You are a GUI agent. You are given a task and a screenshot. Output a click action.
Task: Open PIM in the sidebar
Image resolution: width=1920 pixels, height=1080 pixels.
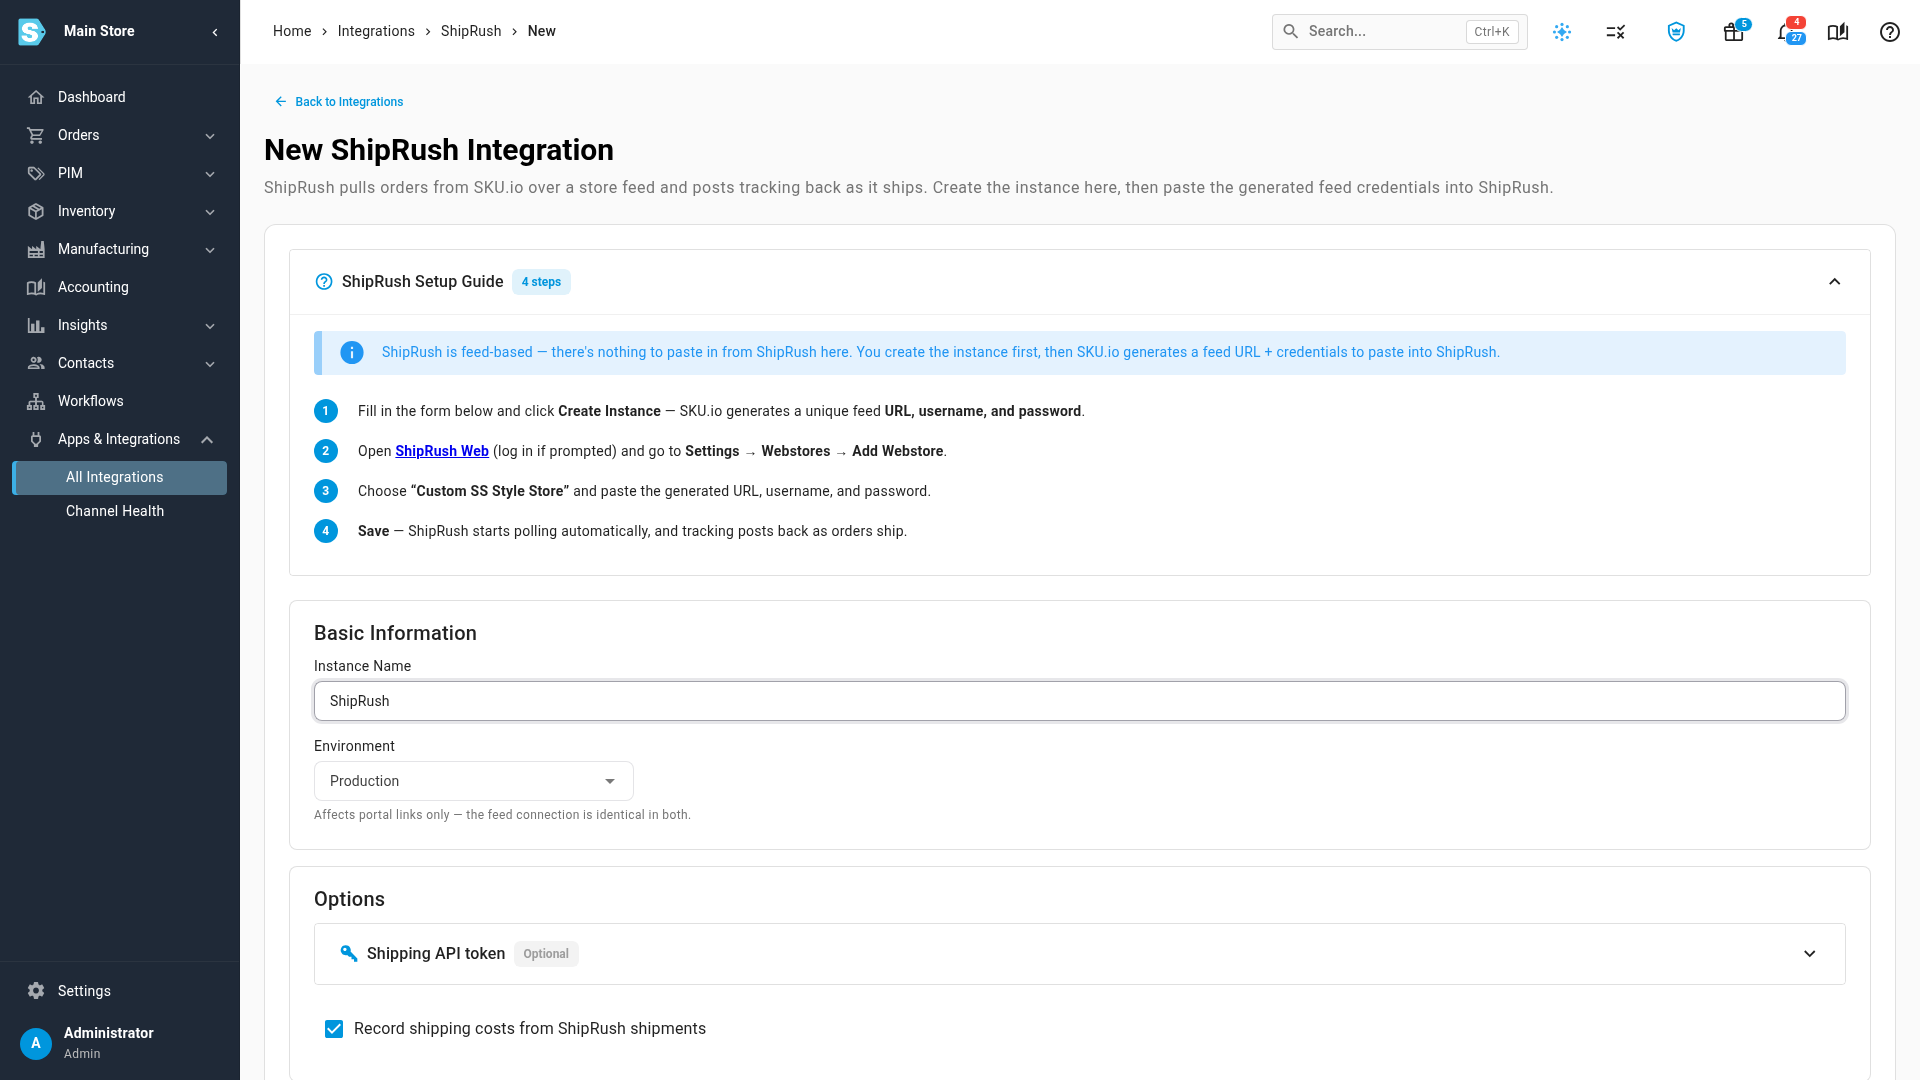click(120, 173)
